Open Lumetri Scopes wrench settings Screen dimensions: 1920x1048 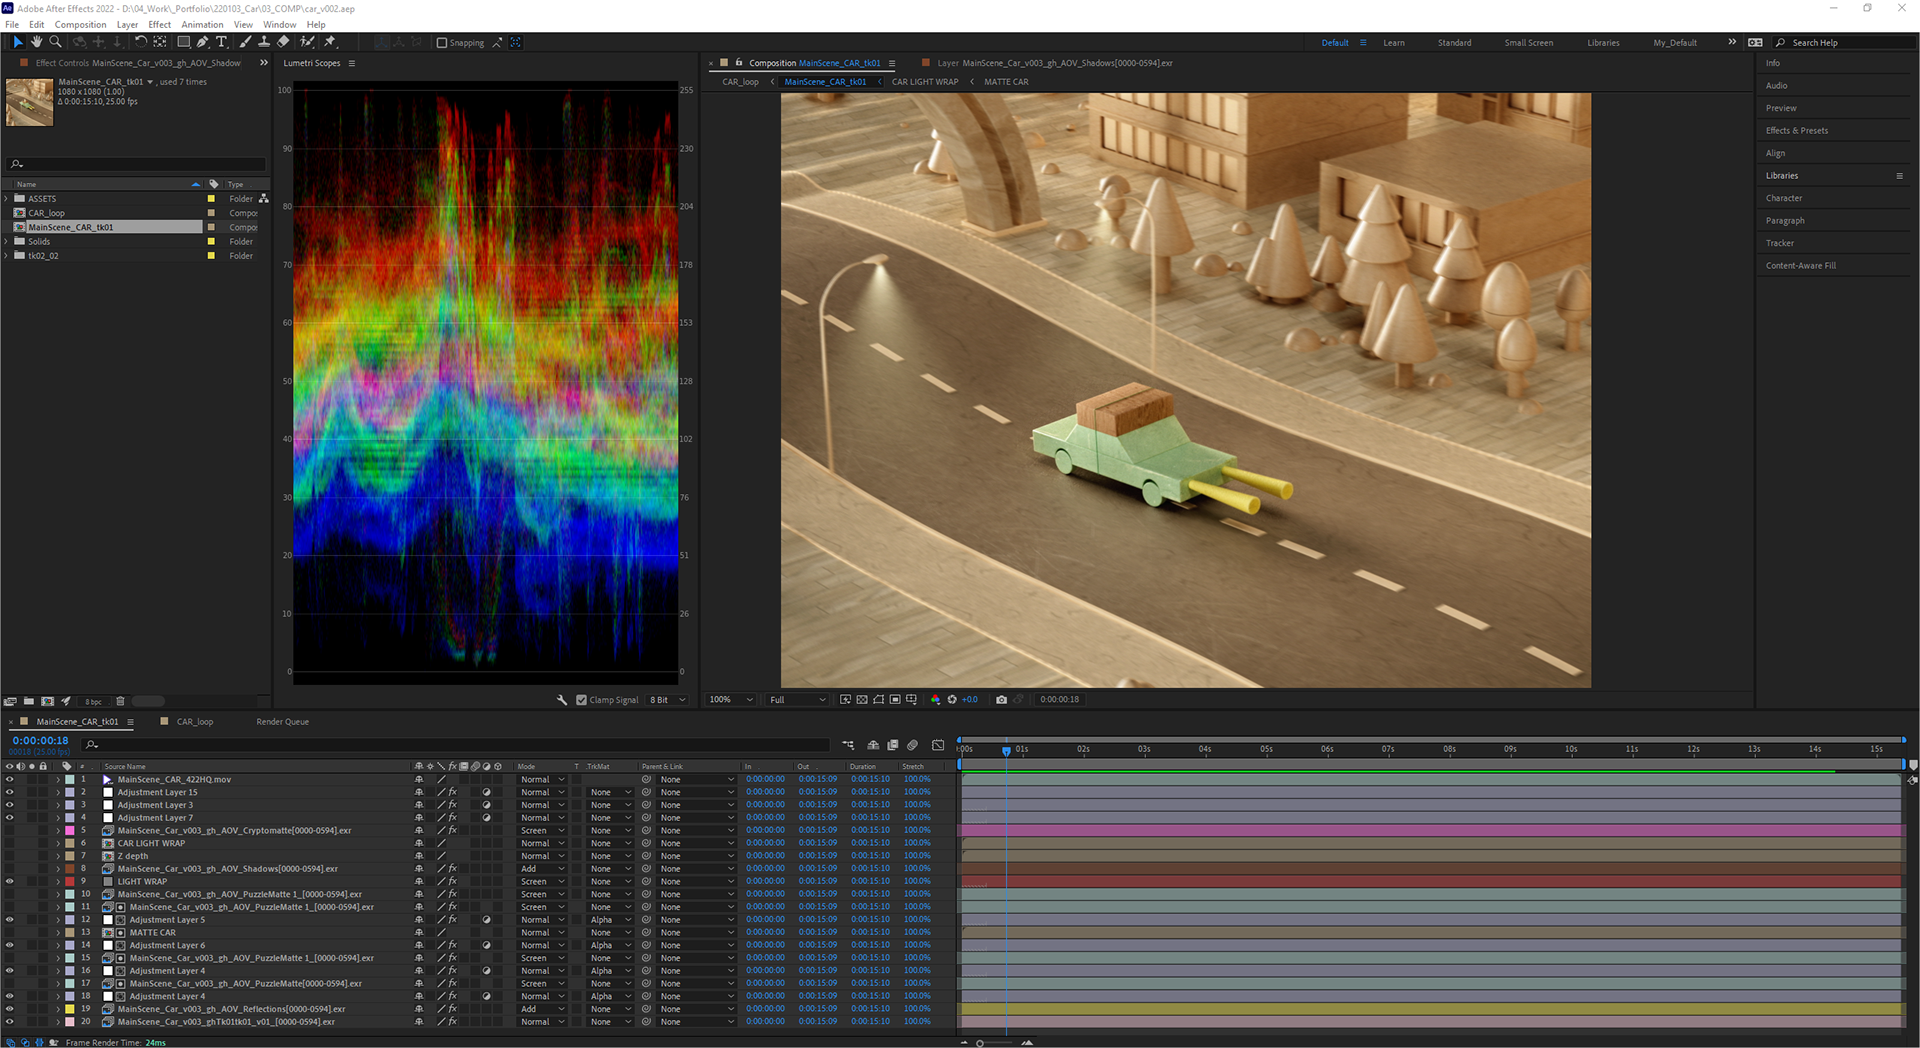tap(562, 700)
